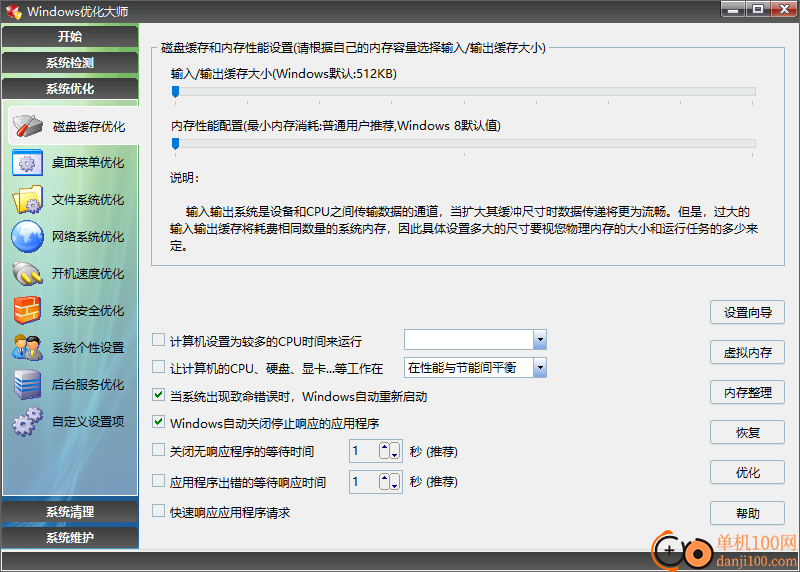Click the 内存性能配置 slider thumb
Image resolution: width=800 pixels, height=572 pixels.
(x=176, y=144)
